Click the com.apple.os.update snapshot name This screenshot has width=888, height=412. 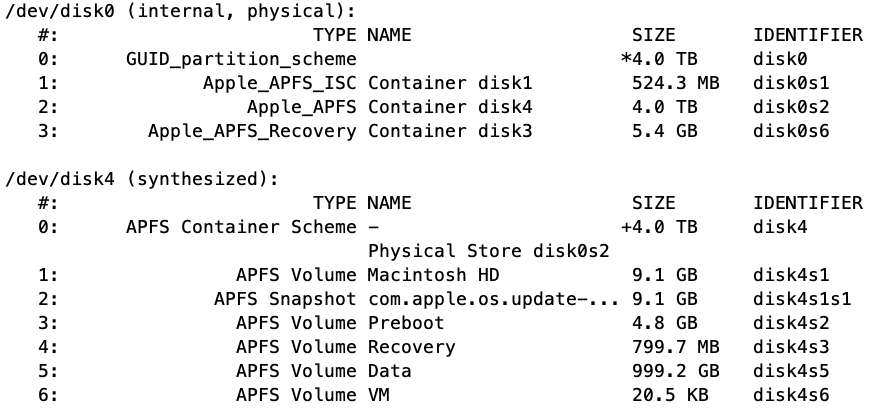coord(494,299)
